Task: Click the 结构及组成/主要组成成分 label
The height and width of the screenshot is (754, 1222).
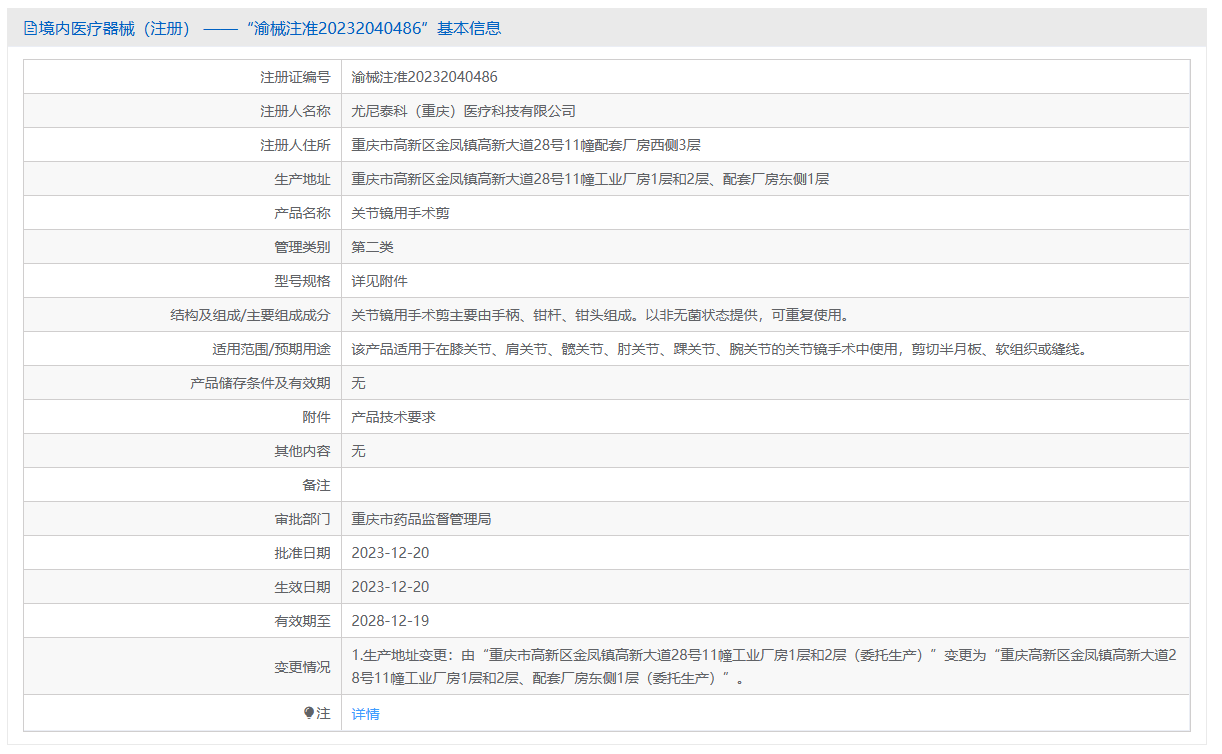Action: 250,315
